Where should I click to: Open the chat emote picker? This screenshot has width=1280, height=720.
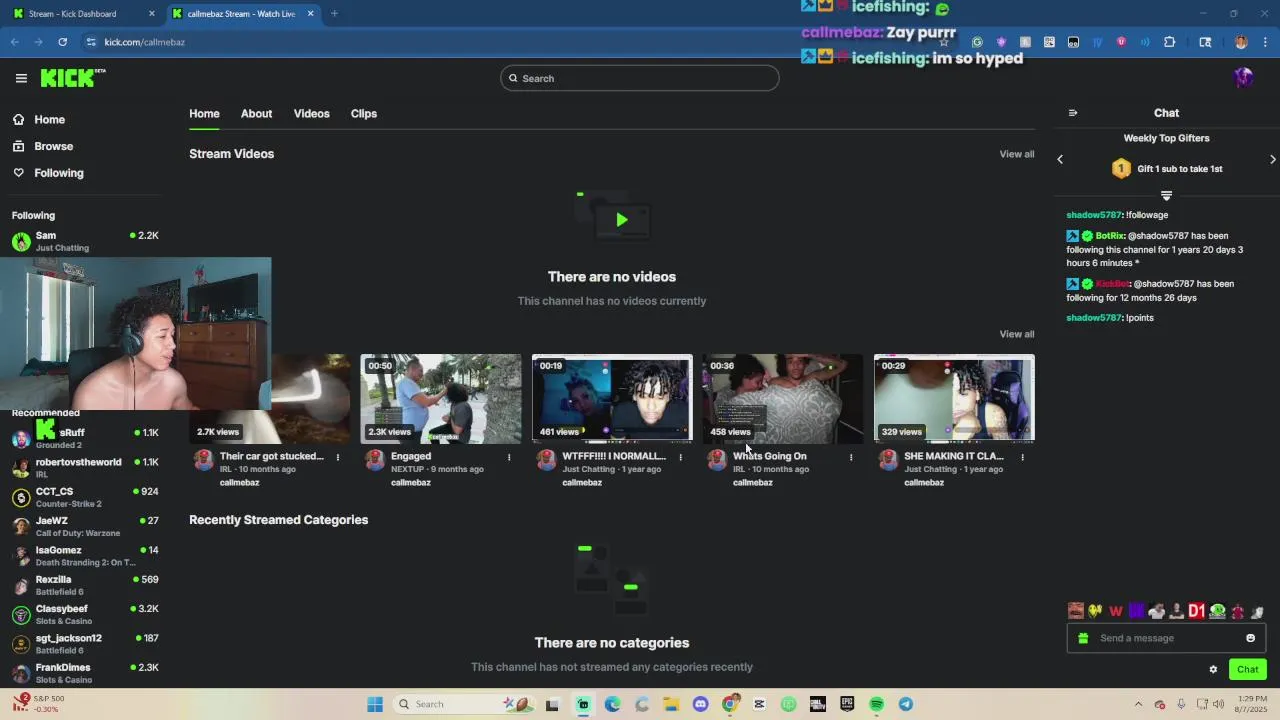pyautogui.click(x=1250, y=638)
